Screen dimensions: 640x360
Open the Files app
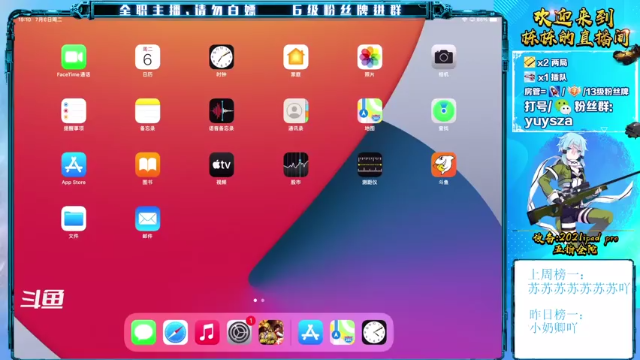tap(73, 219)
